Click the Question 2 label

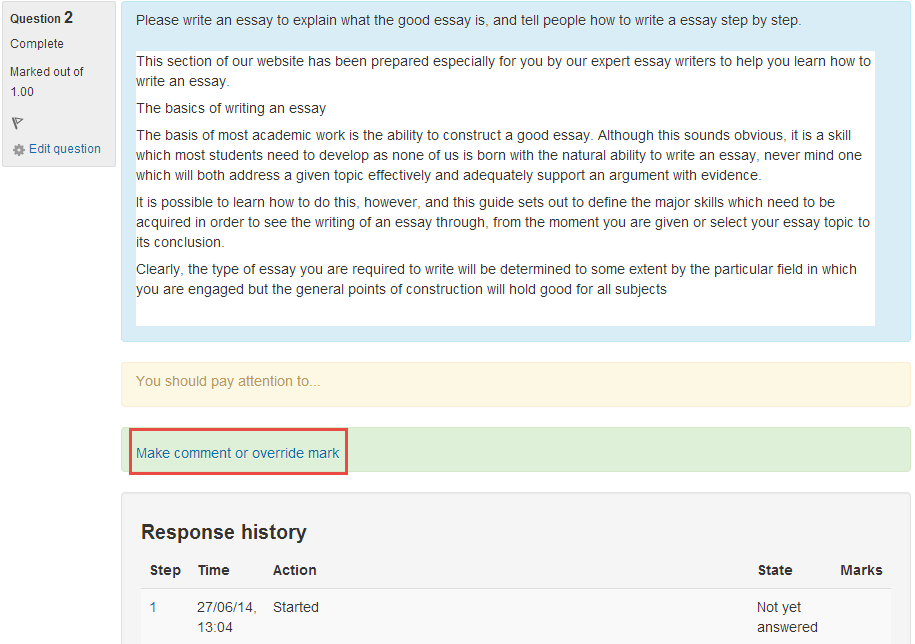pyautogui.click(x=40, y=18)
